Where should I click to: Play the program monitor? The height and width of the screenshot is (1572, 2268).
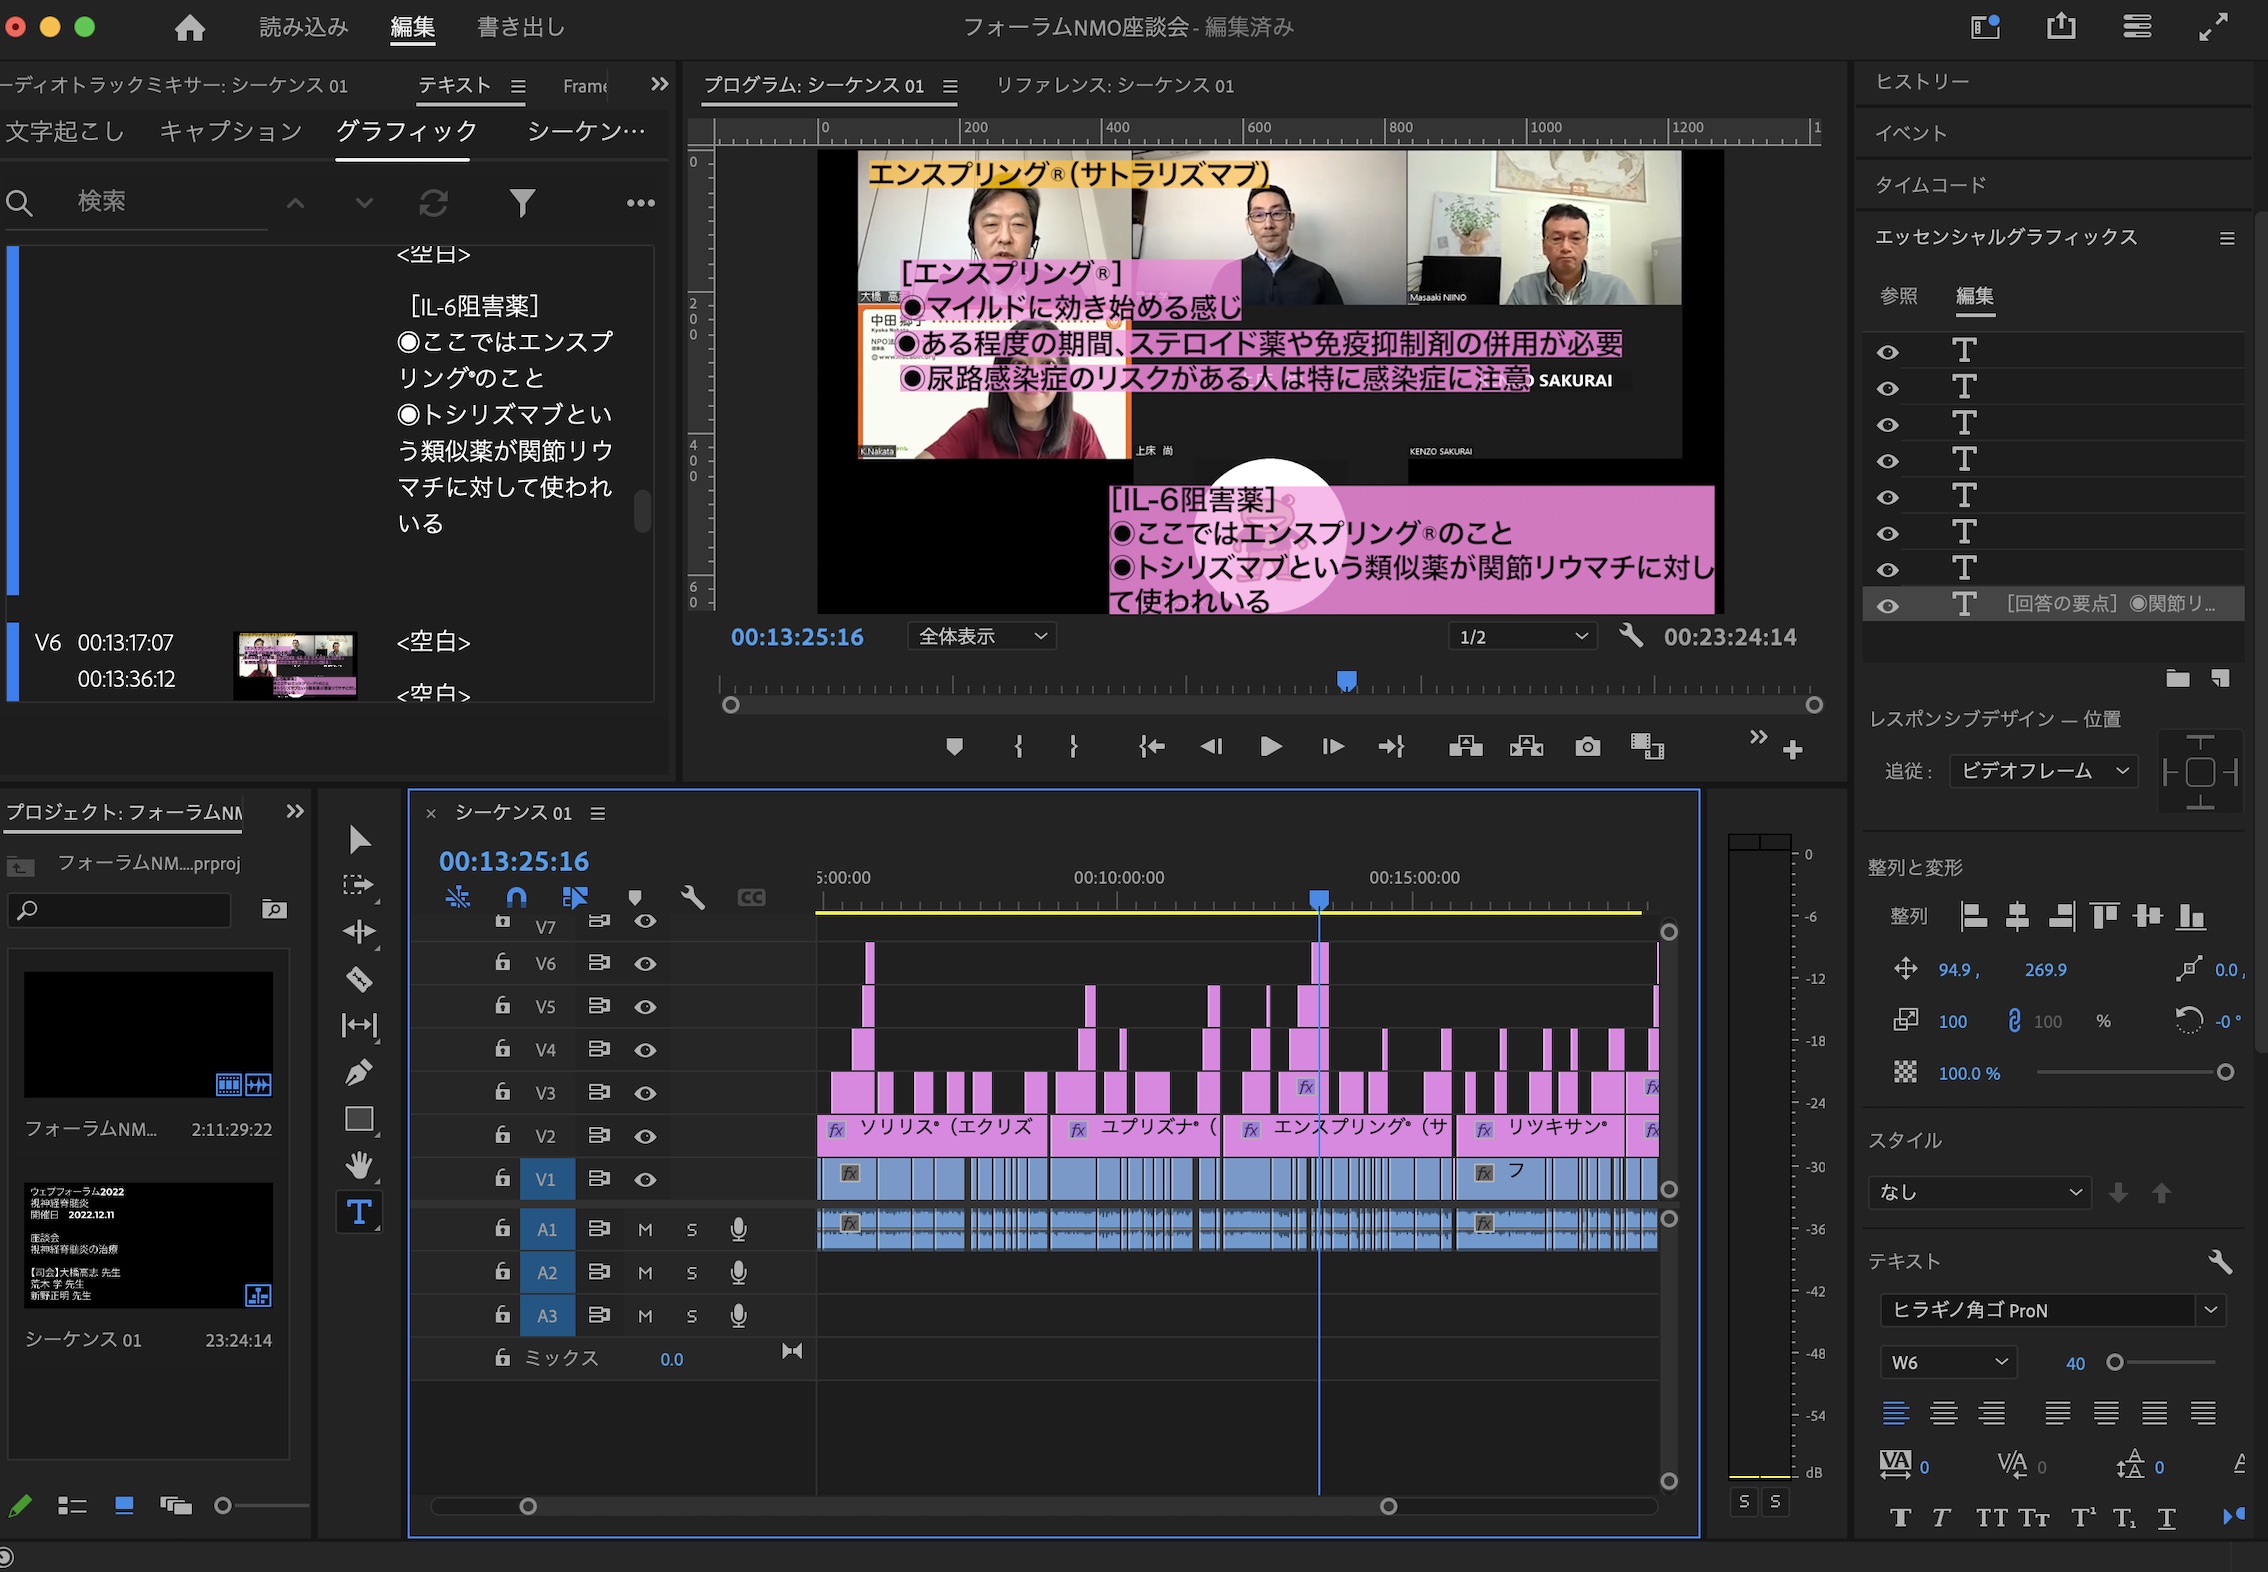coord(1271,746)
